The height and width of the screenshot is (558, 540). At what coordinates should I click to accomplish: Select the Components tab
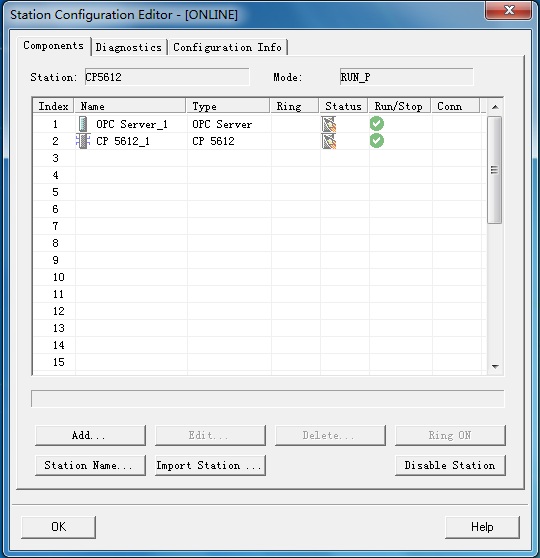click(x=53, y=46)
